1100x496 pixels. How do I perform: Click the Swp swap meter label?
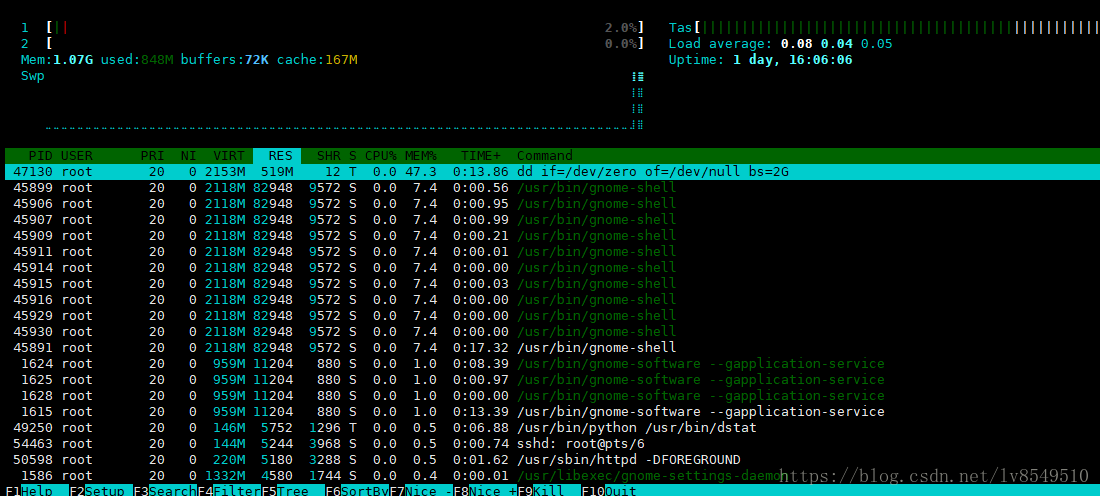[33, 76]
